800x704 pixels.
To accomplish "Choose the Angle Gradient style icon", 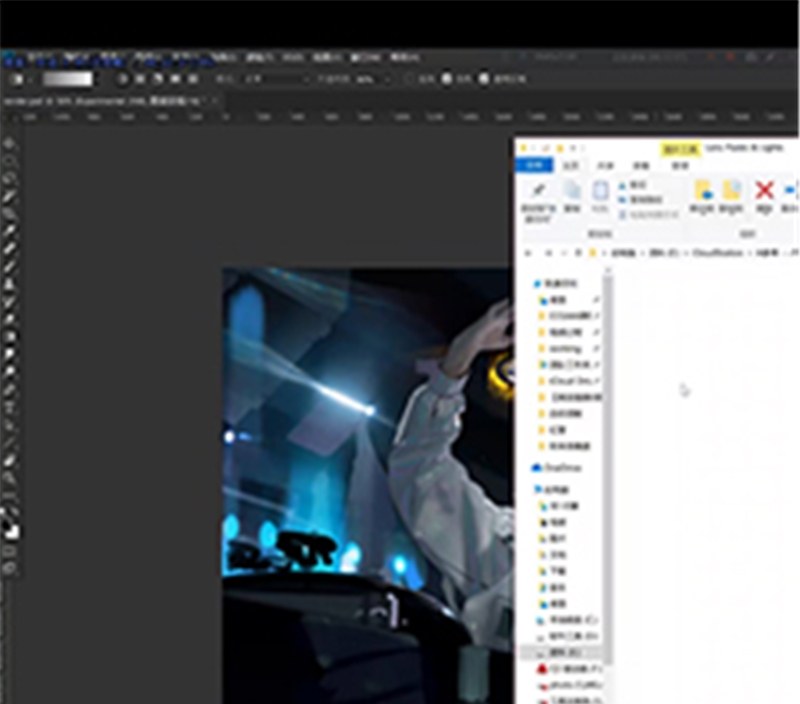I will click(x=158, y=79).
